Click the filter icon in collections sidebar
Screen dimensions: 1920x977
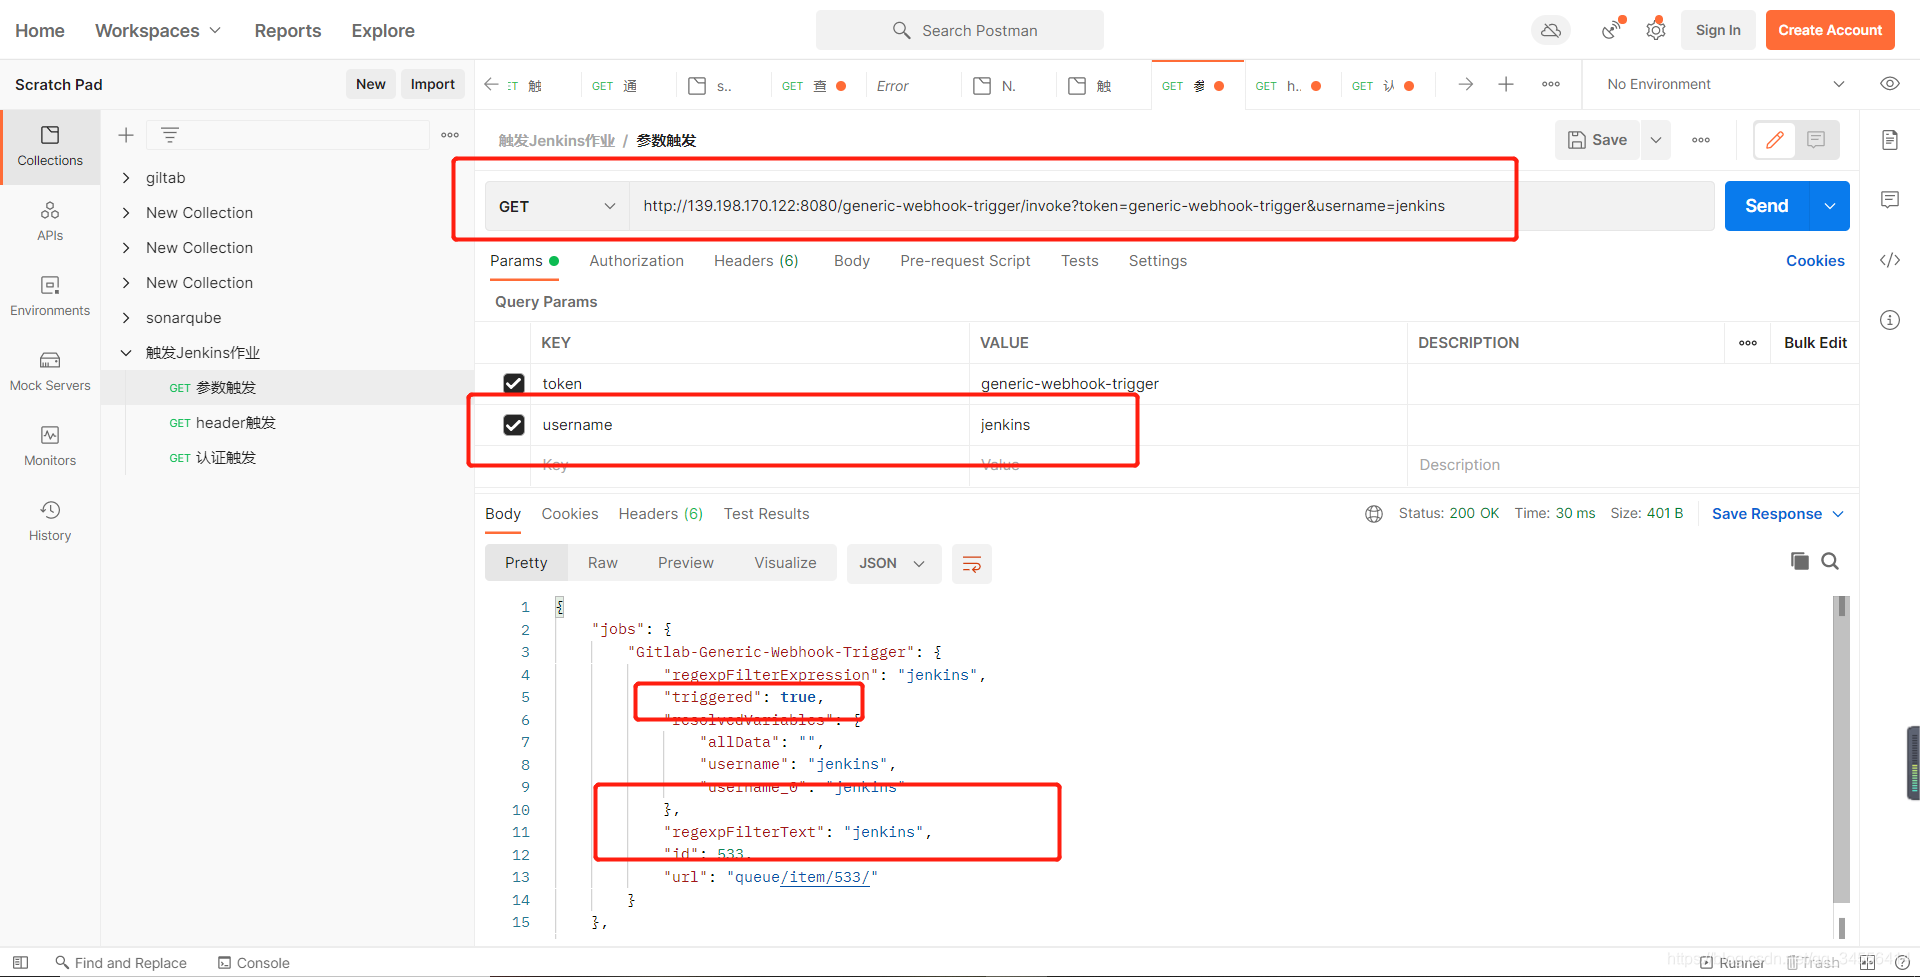click(170, 135)
